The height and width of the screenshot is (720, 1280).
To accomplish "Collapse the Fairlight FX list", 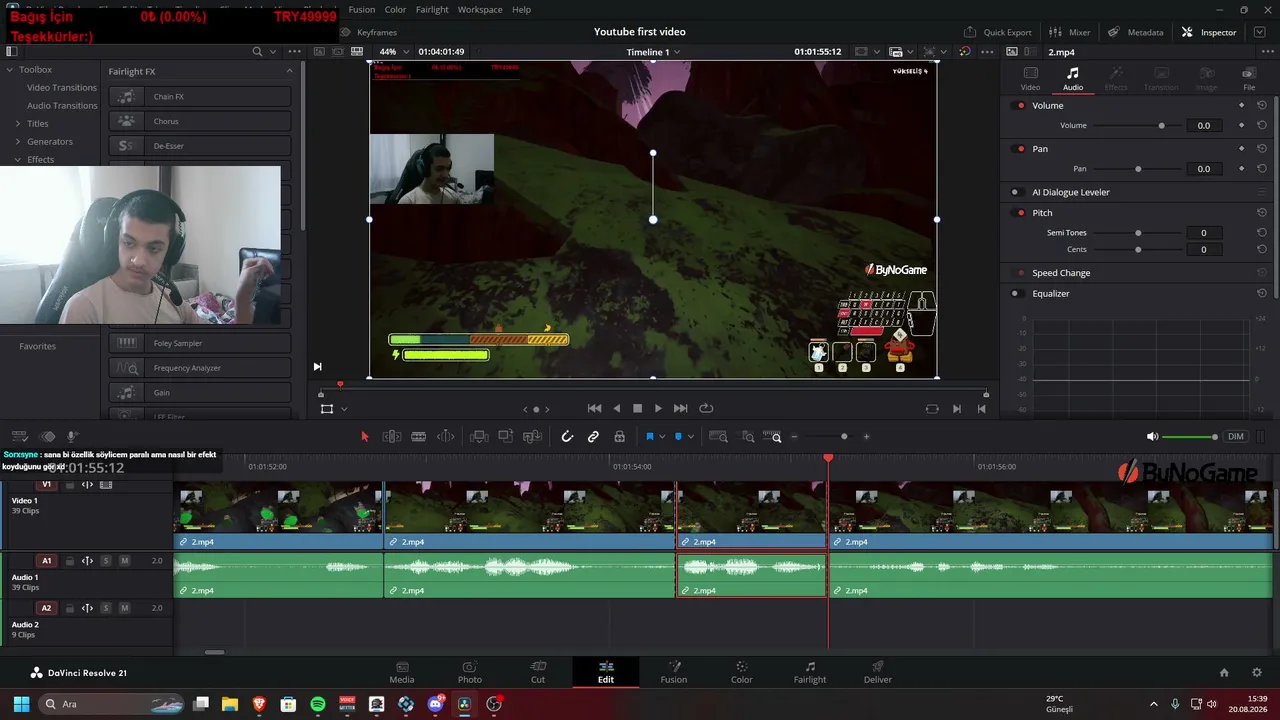I will click(289, 71).
